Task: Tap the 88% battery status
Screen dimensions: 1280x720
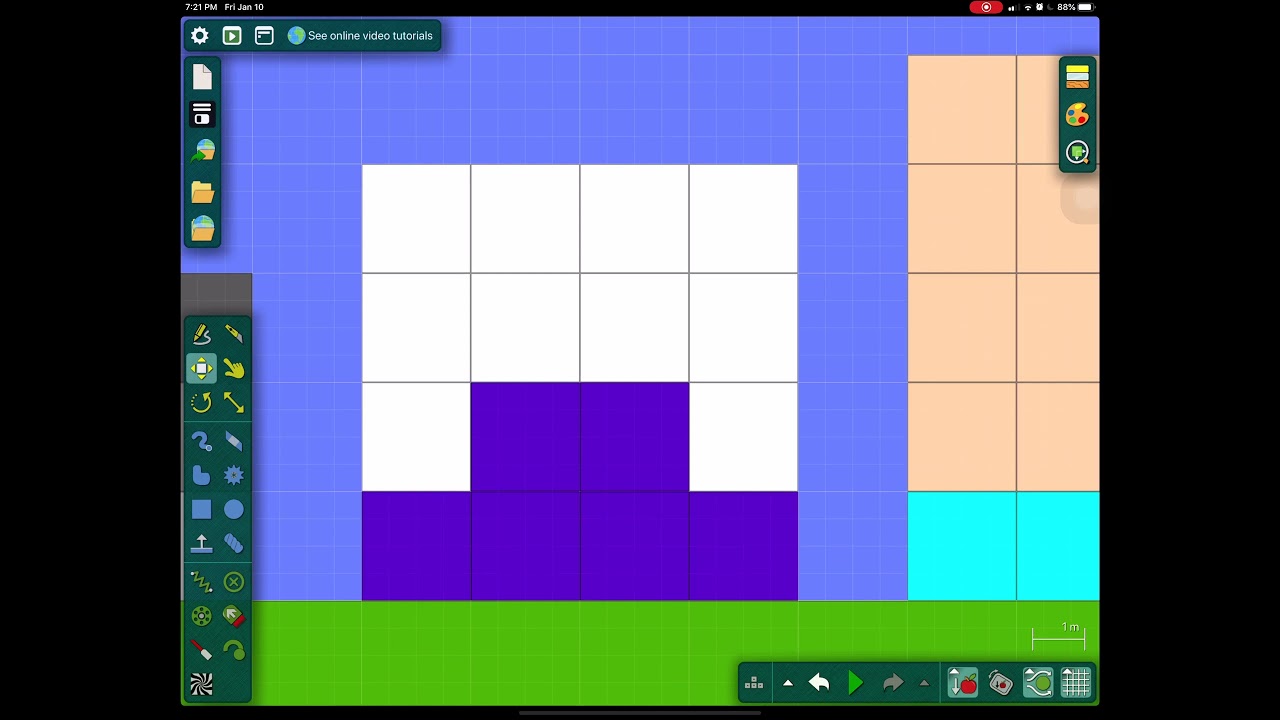Action: [1075, 7]
